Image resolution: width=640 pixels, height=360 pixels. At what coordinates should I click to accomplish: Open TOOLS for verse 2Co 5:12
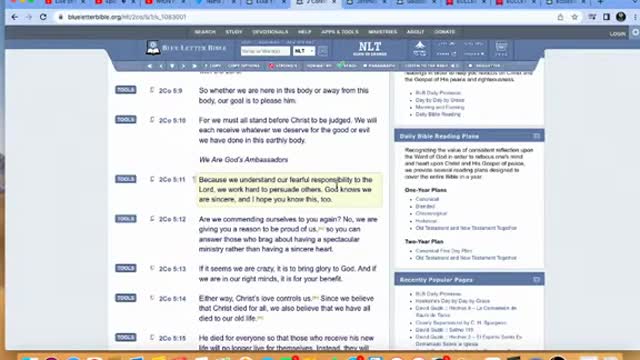tap(126, 219)
